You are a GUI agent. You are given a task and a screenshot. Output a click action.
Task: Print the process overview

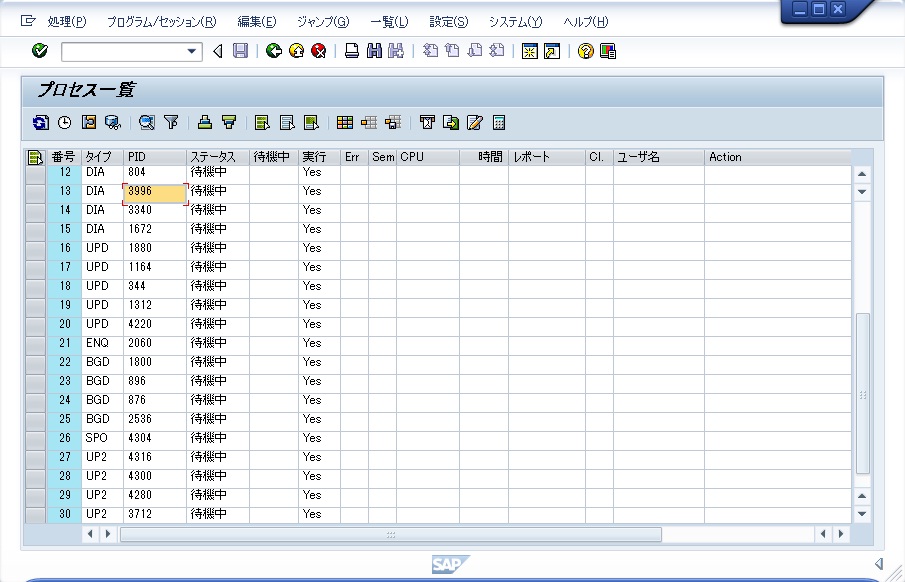coord(351,52)
